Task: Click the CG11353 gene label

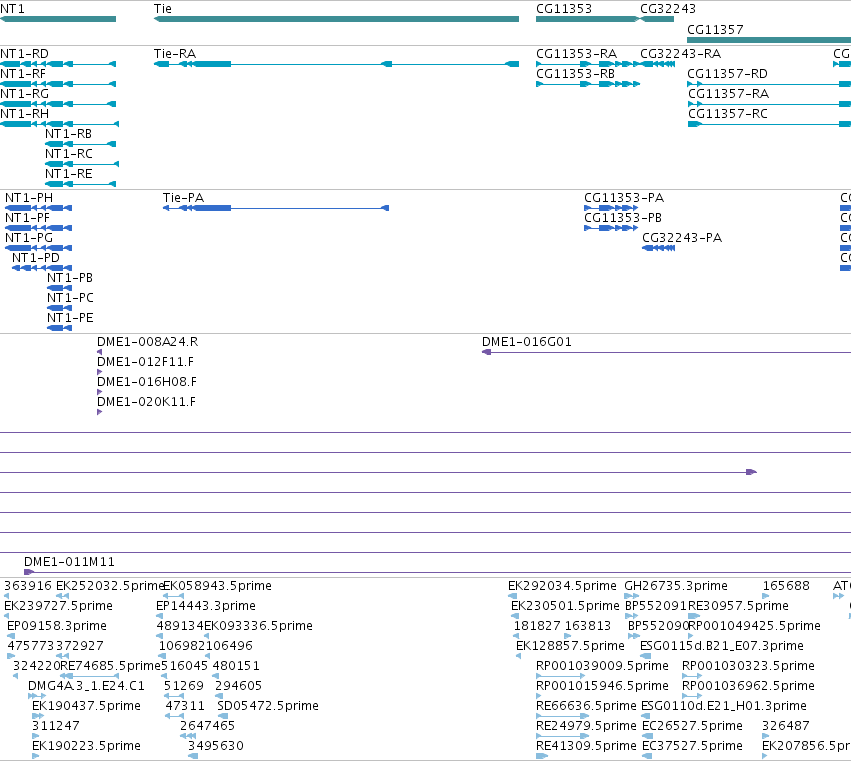Action: pyautogui.click(x=564, y=9)
